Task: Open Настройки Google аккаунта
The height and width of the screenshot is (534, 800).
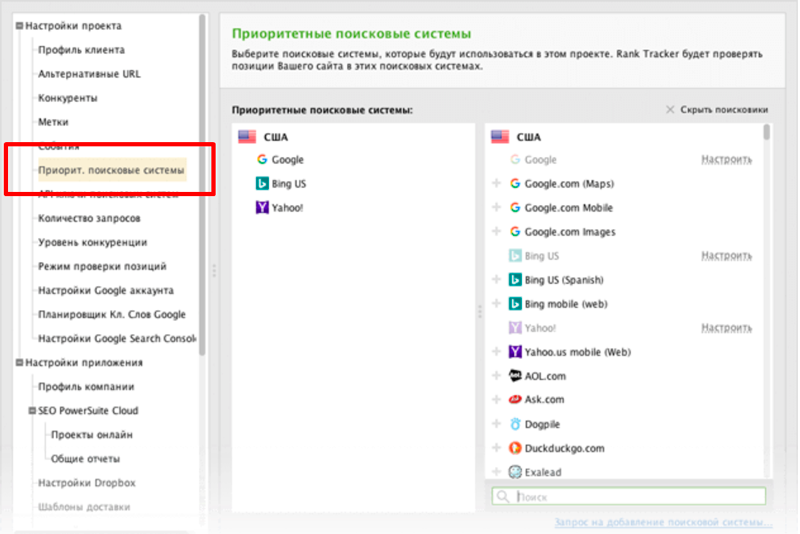Action: 106,290
